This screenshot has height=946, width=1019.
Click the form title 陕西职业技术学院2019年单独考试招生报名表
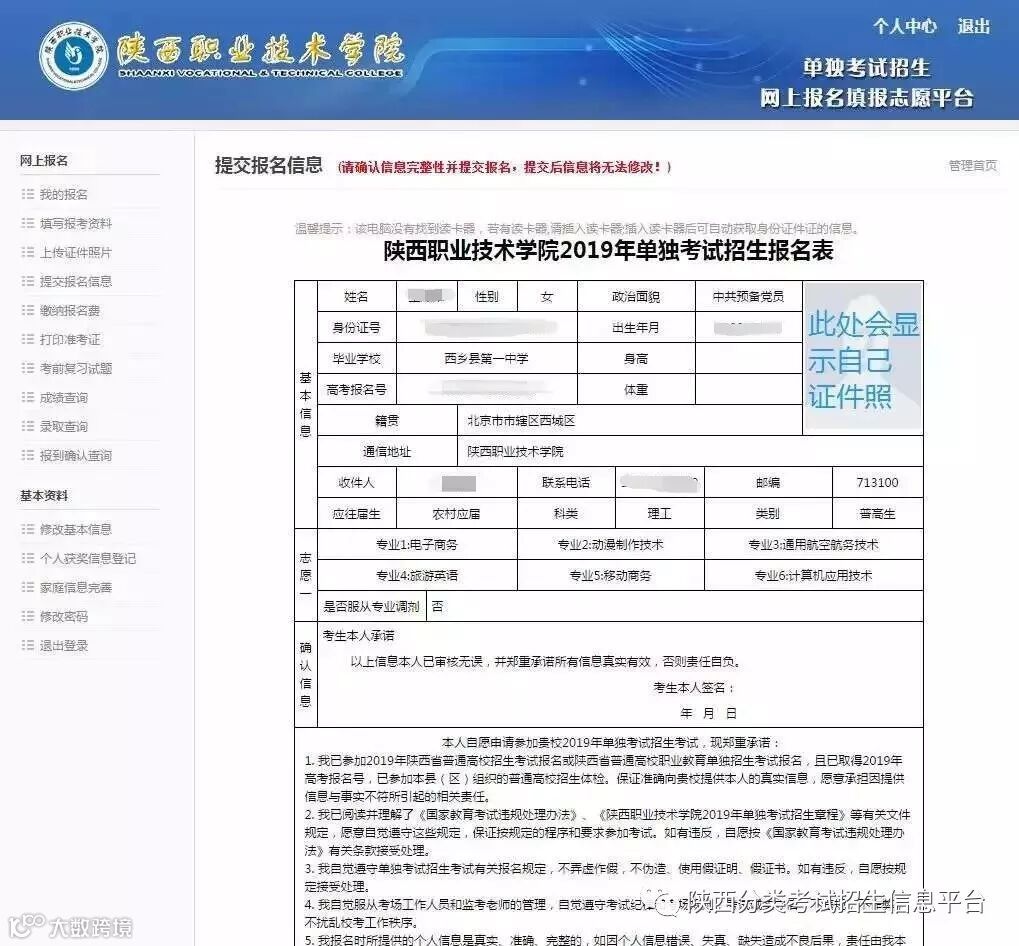(x=608, y=251)
